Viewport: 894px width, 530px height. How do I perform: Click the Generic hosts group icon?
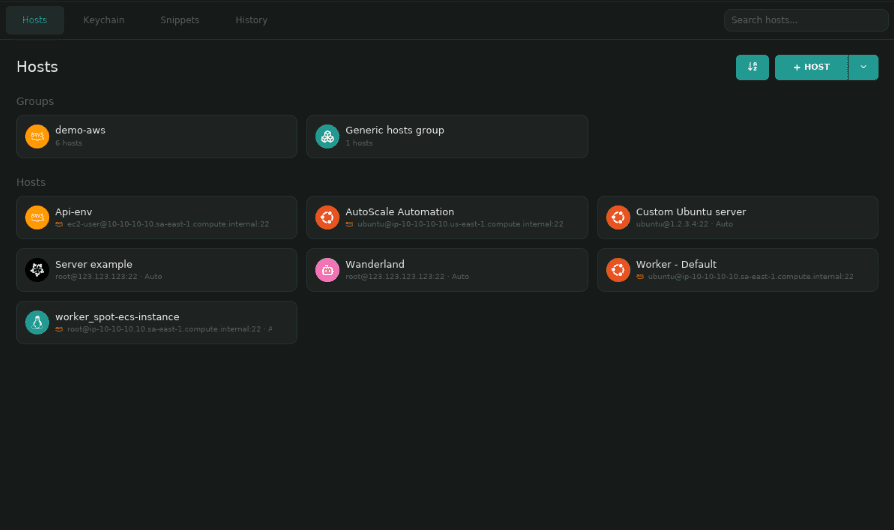coord(327,136)
